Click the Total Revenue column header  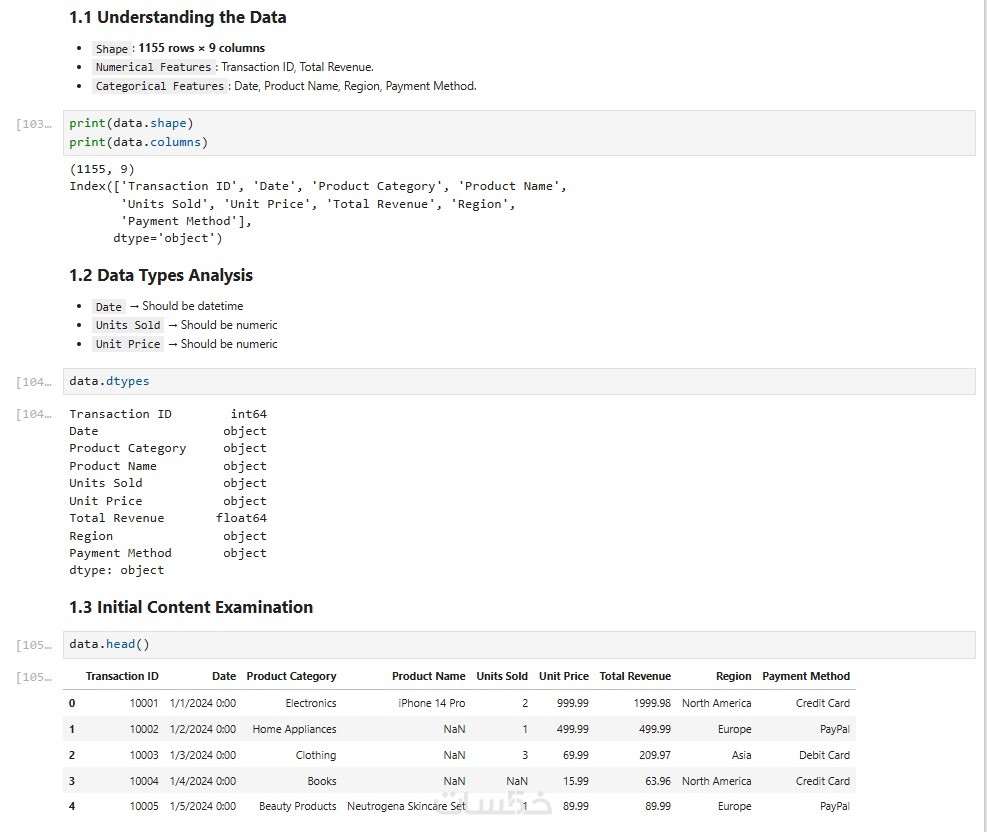[635, 676]
